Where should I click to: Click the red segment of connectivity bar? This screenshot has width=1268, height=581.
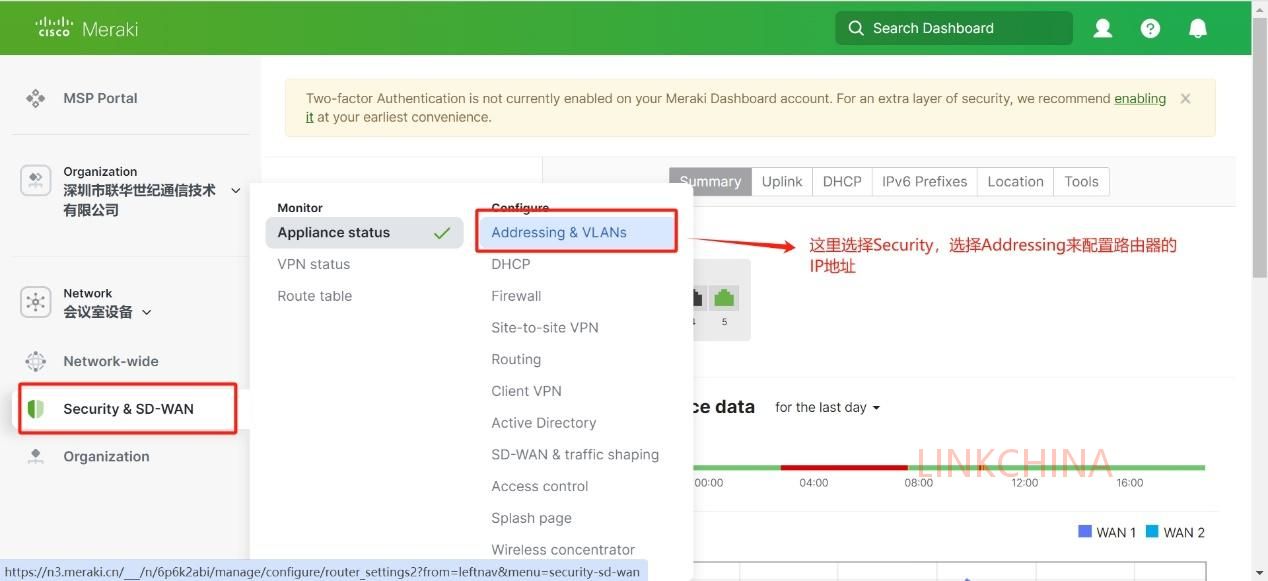point(843,467)
